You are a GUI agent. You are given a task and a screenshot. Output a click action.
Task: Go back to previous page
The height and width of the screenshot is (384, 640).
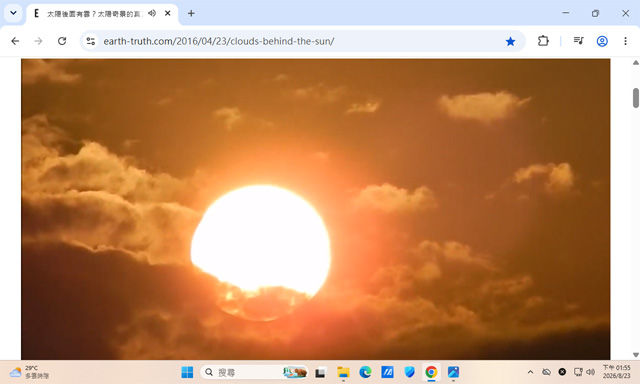(15, 41)
